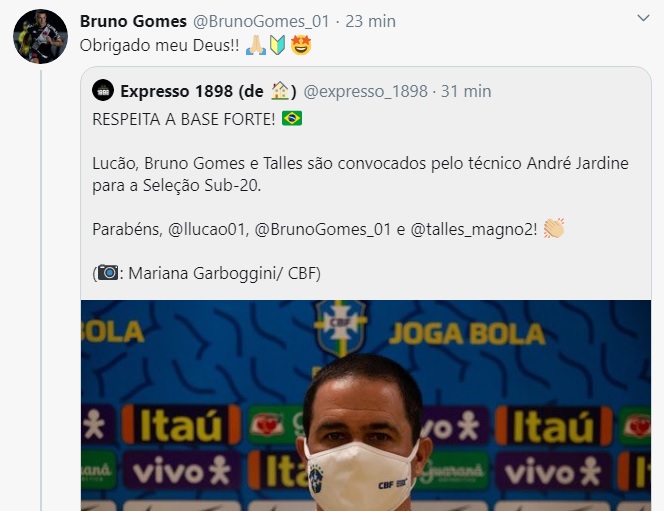Image resolution: width=664 pixels, height=511 pixels.
Task: Click the quoted tweet text about Seleção Sub-20
Action: point(360,174)
